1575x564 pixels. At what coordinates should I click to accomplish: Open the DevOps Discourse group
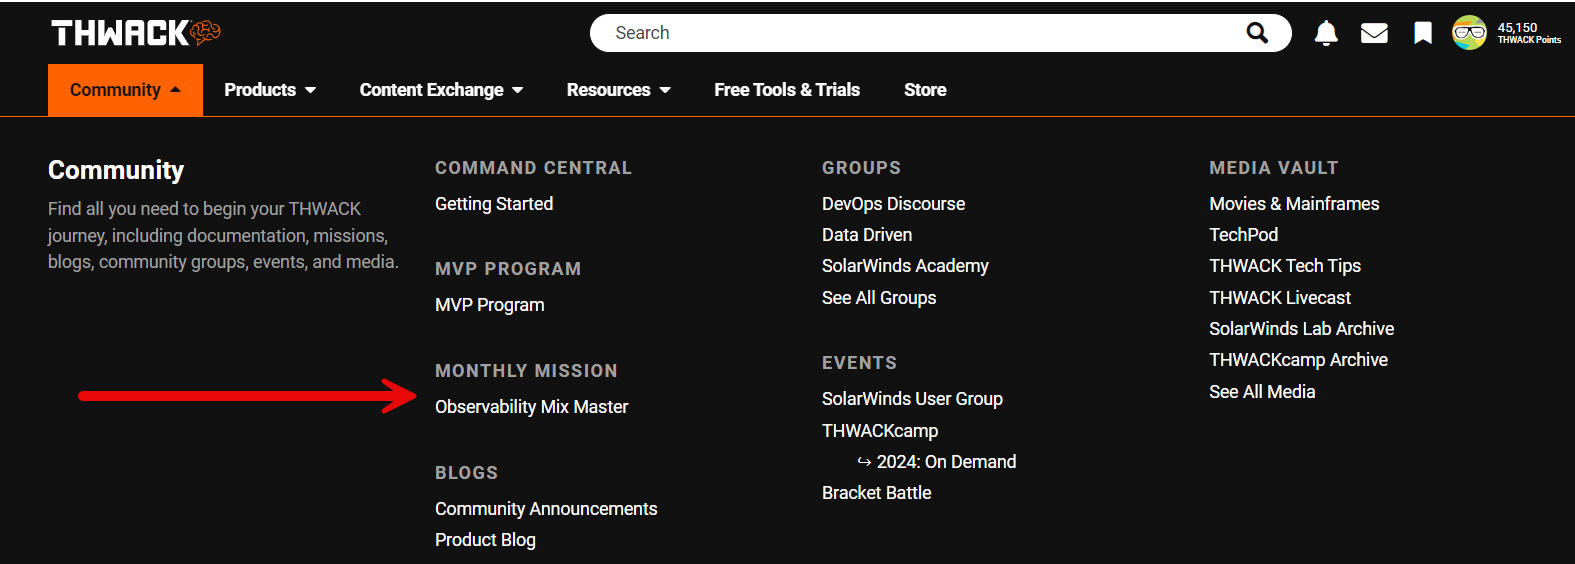coord(893,204)
